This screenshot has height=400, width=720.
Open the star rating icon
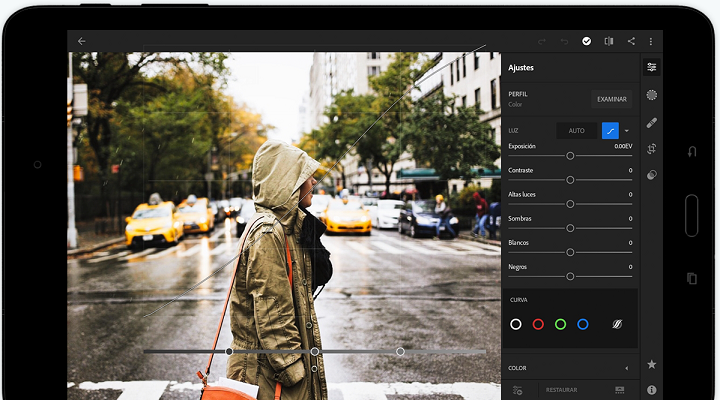click(652, 364)
